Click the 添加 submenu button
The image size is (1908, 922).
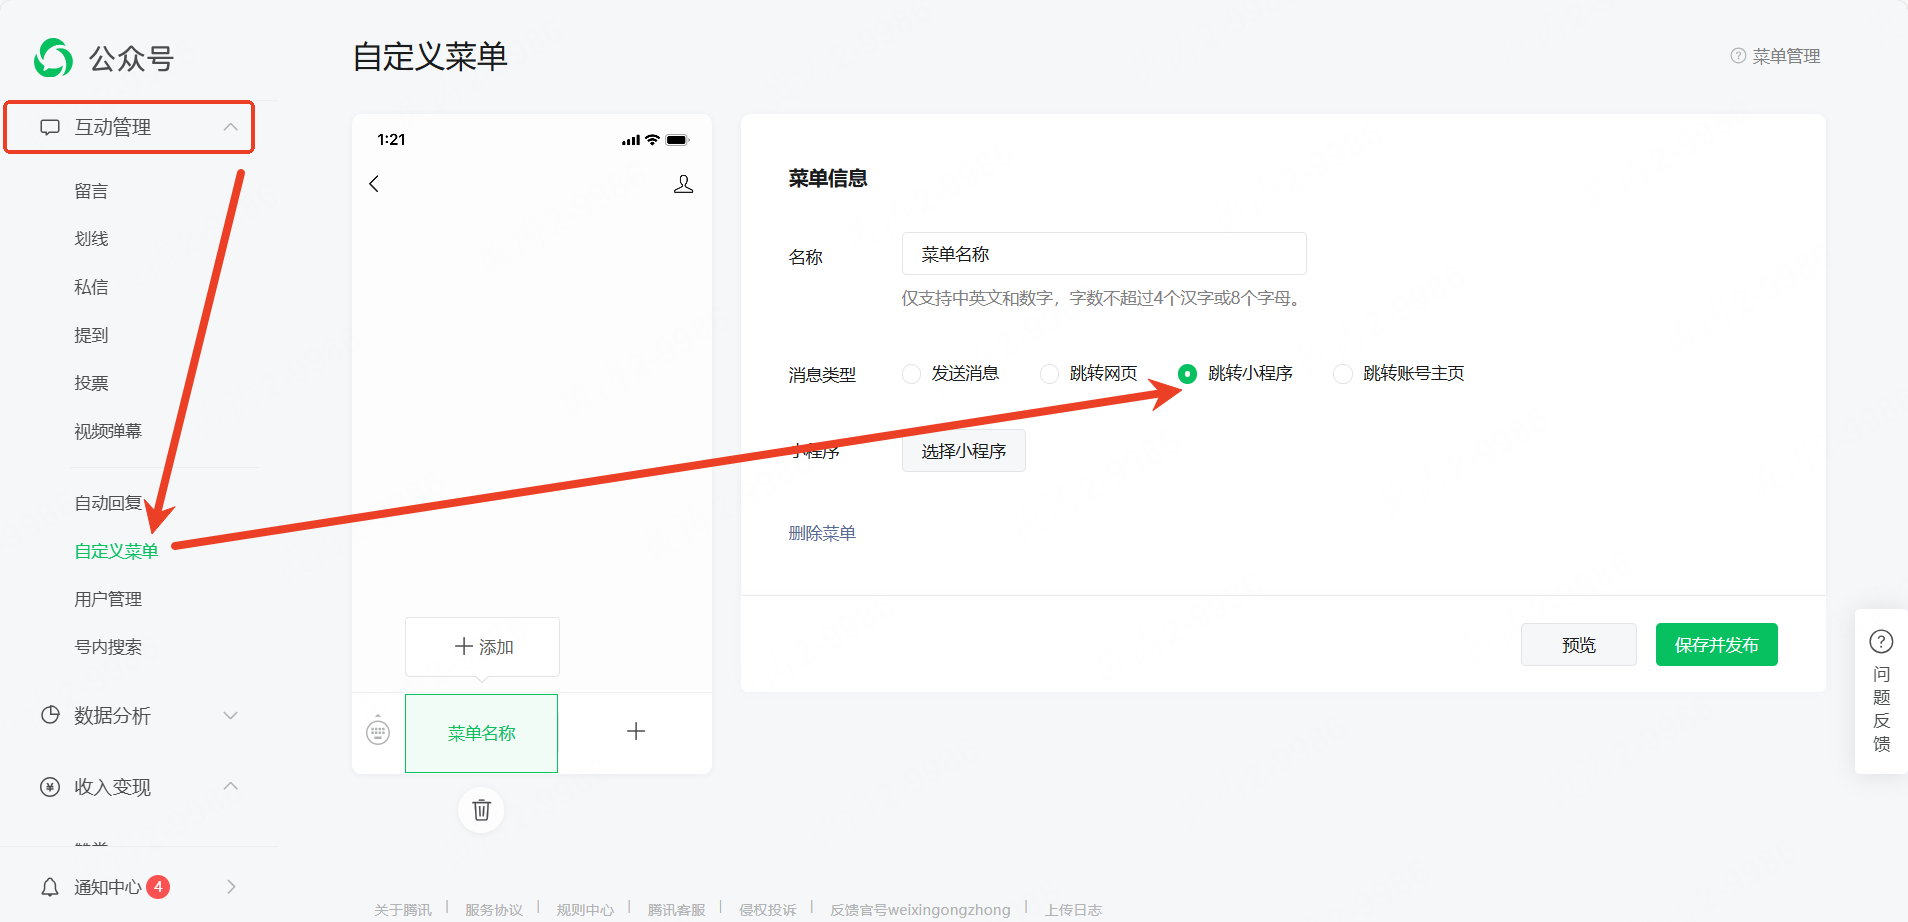click(x=482, y=647)
